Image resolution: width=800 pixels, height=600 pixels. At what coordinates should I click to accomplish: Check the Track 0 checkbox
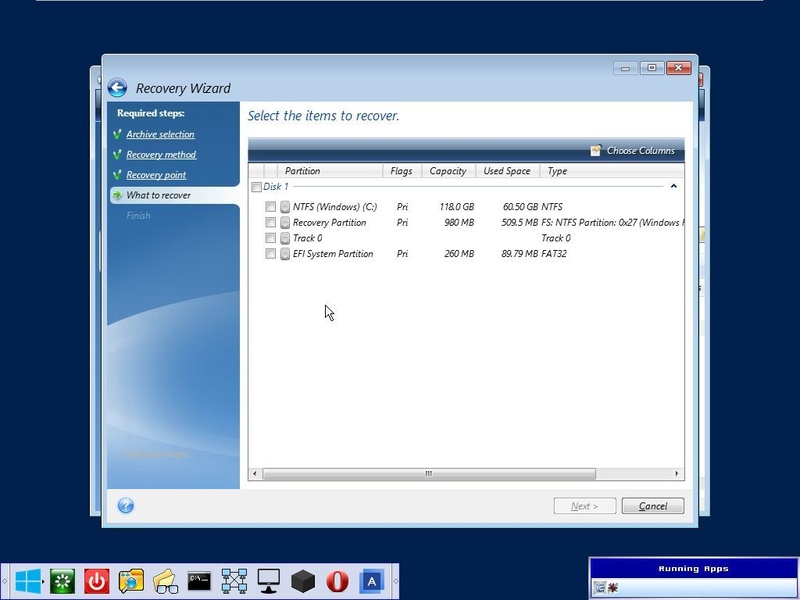pyautogui.click(x=270, y=238)
